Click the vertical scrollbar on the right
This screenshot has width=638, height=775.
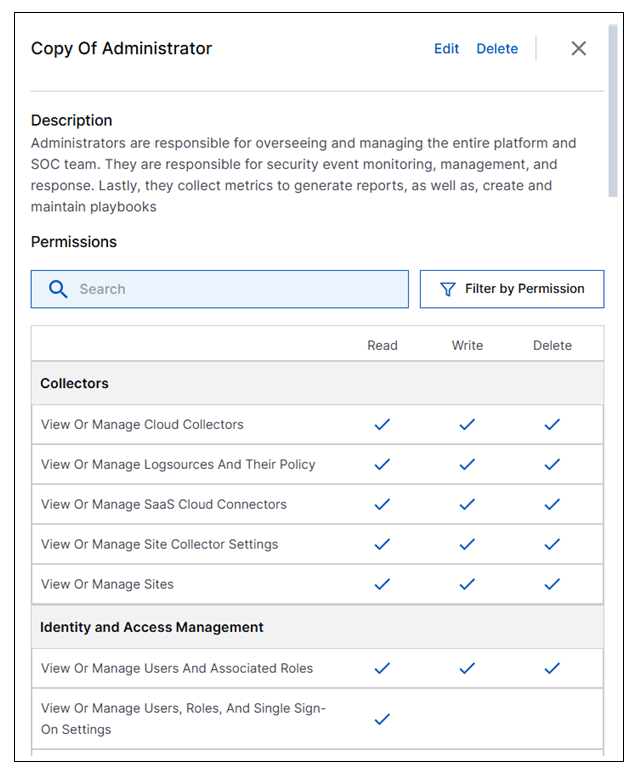(x=612, y=110)
